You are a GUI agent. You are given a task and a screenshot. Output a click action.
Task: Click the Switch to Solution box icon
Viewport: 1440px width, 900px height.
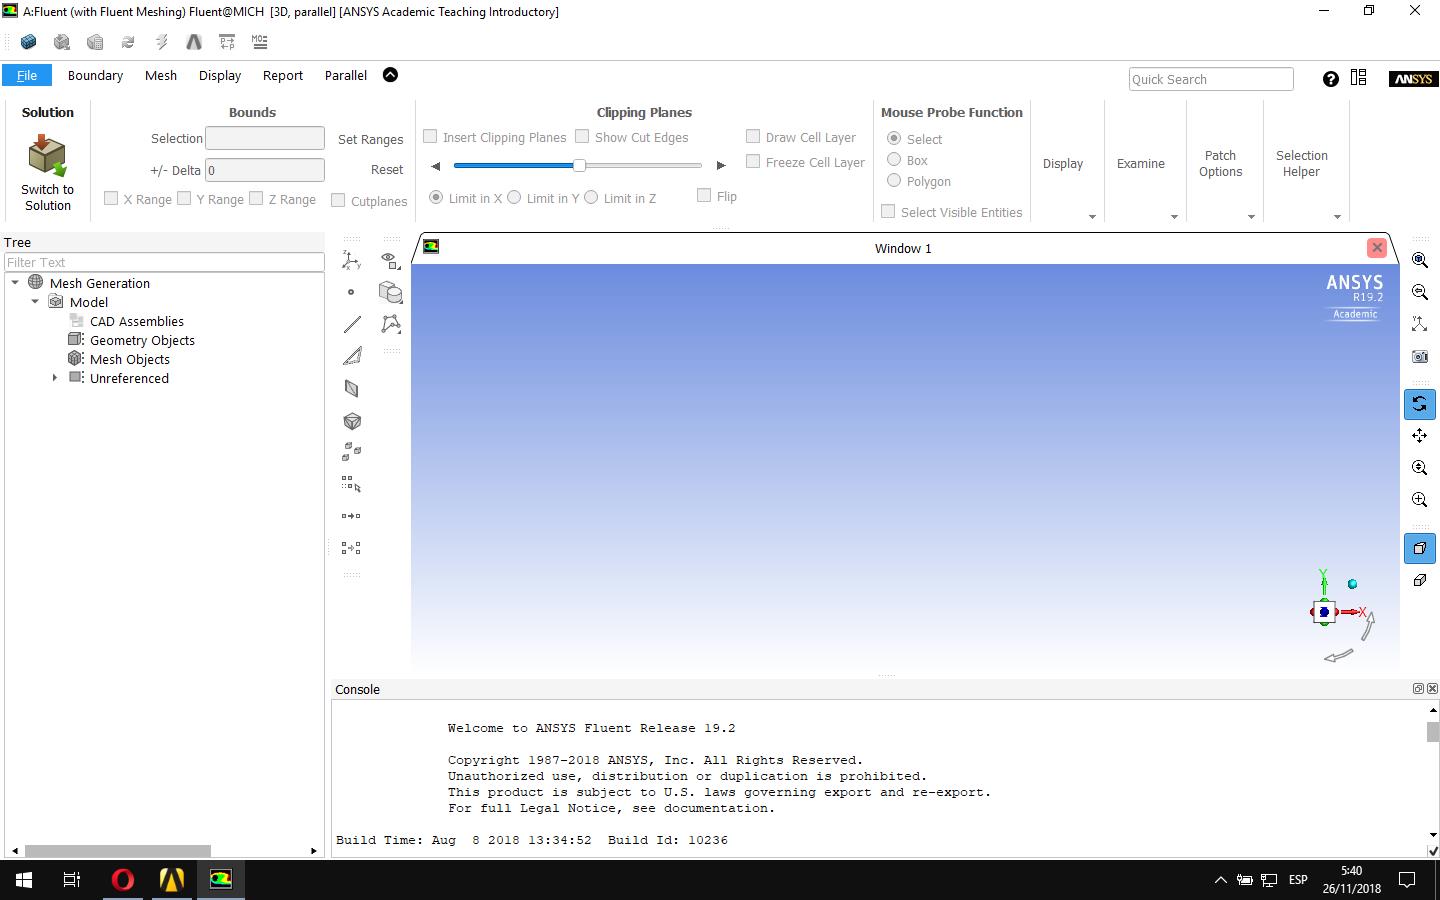pyautogui.click(x=47, y=157)
